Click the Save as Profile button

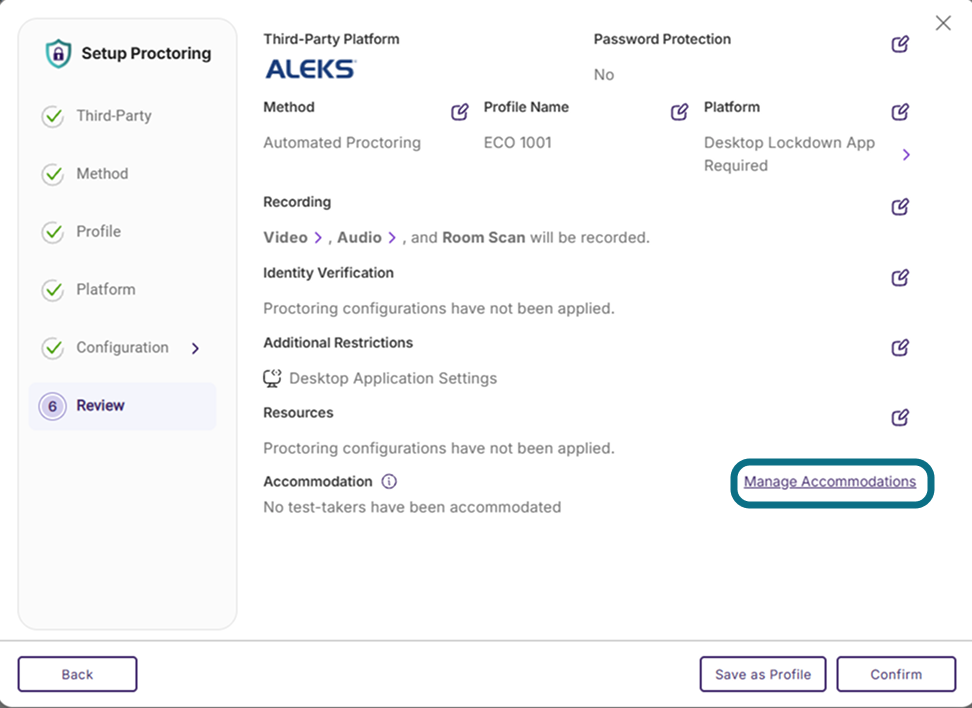[x=762, y=674]
